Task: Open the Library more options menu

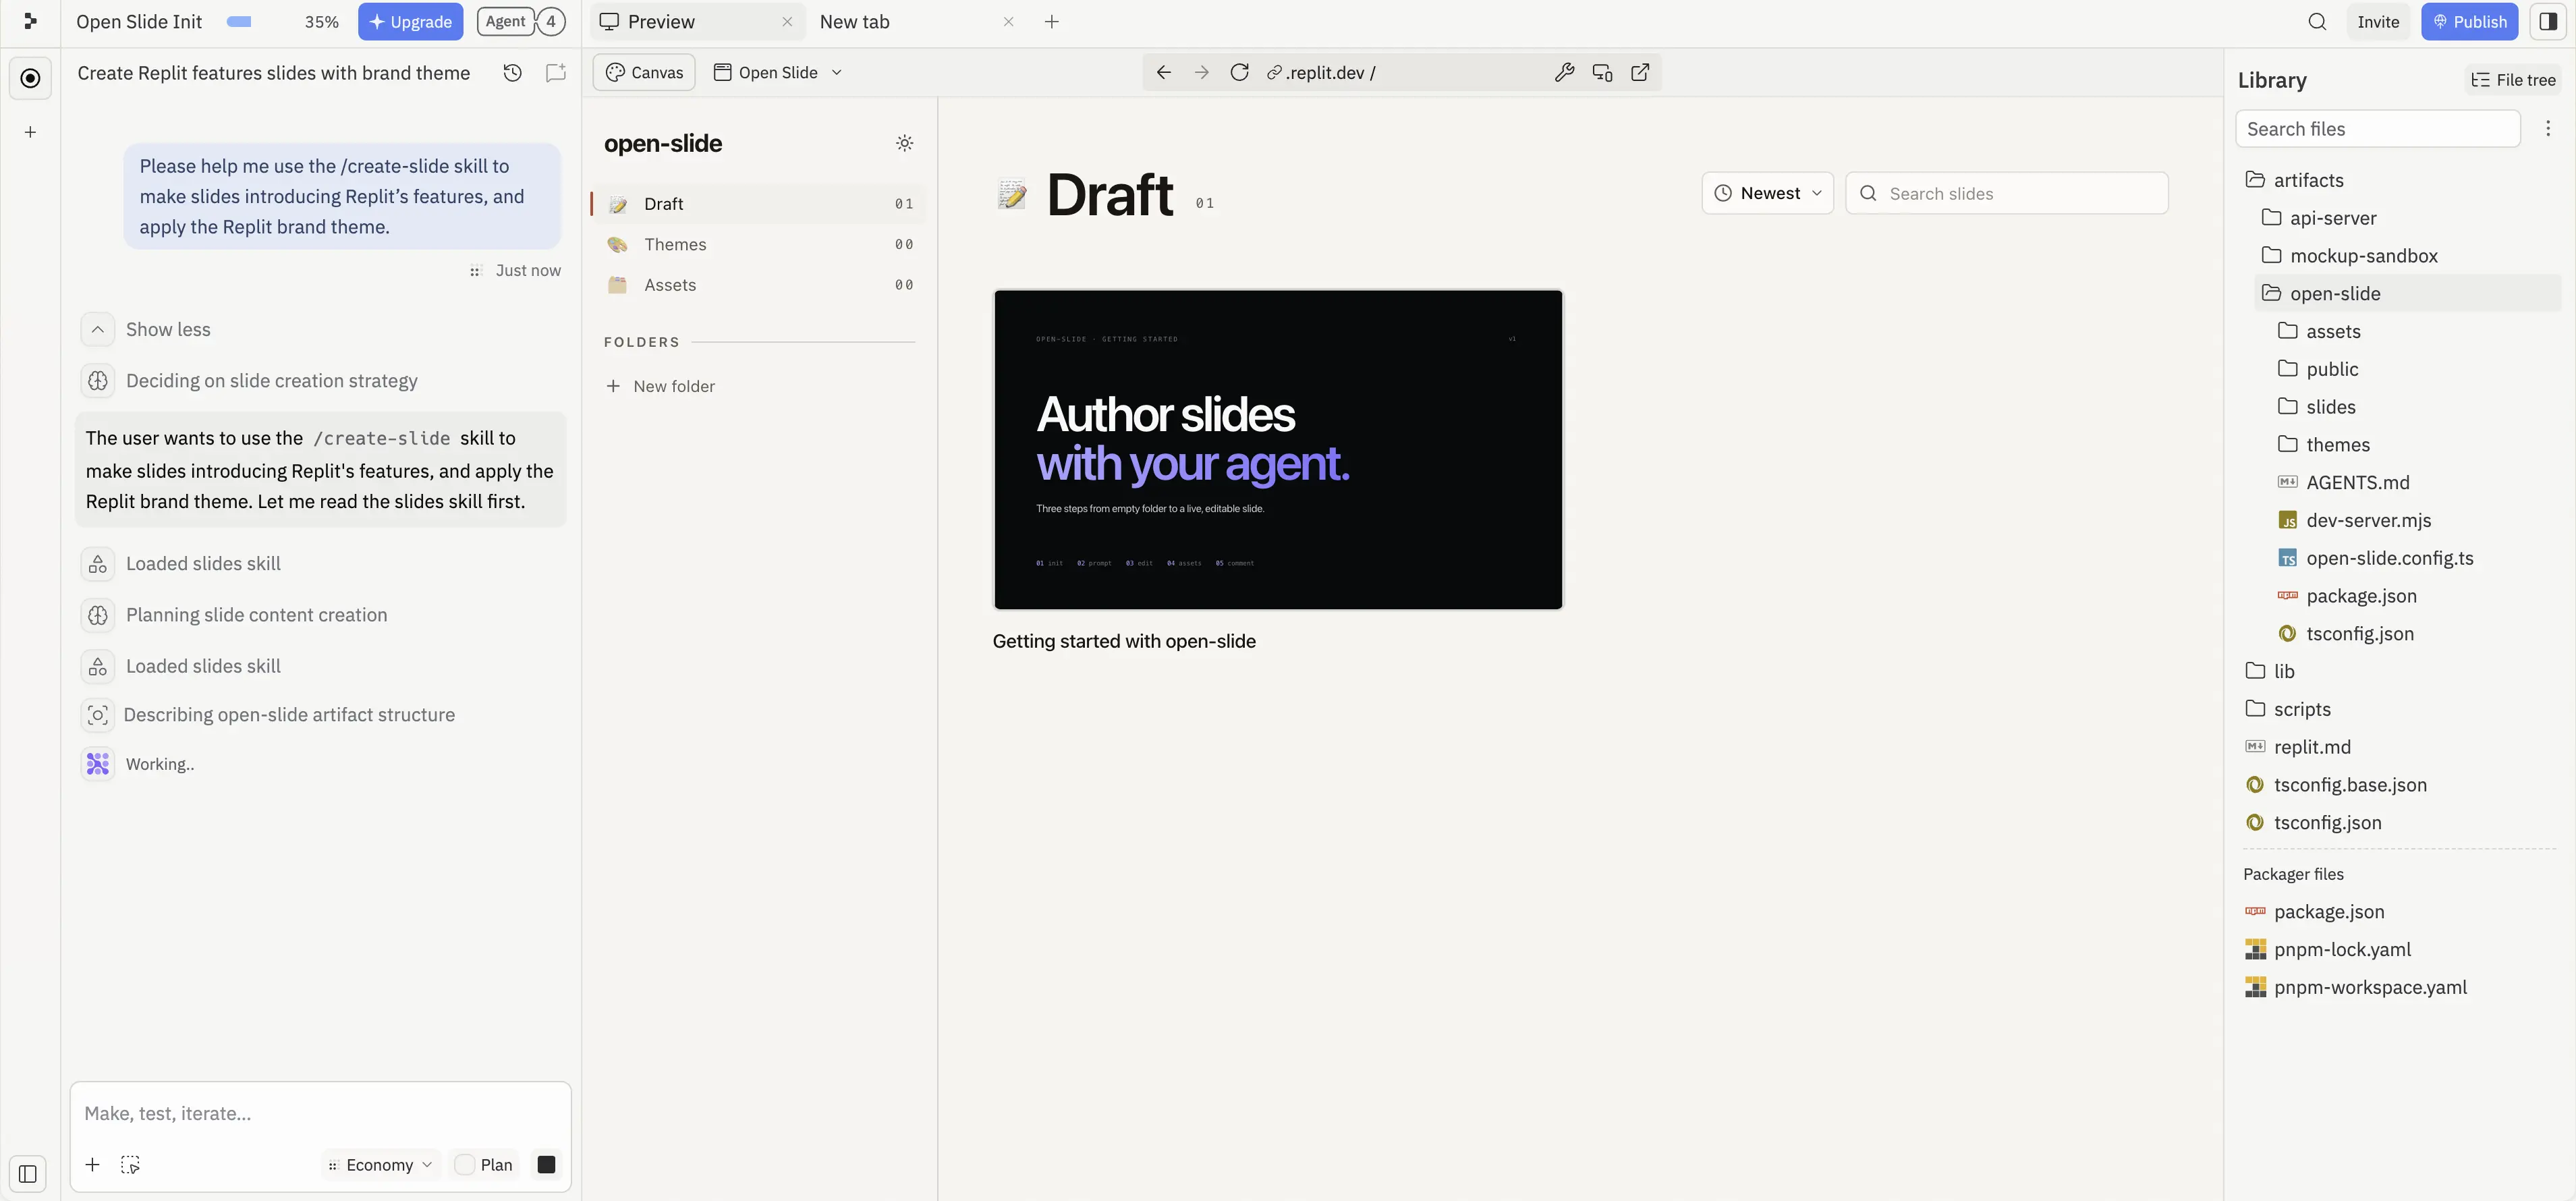Action: pos(2548,128)
